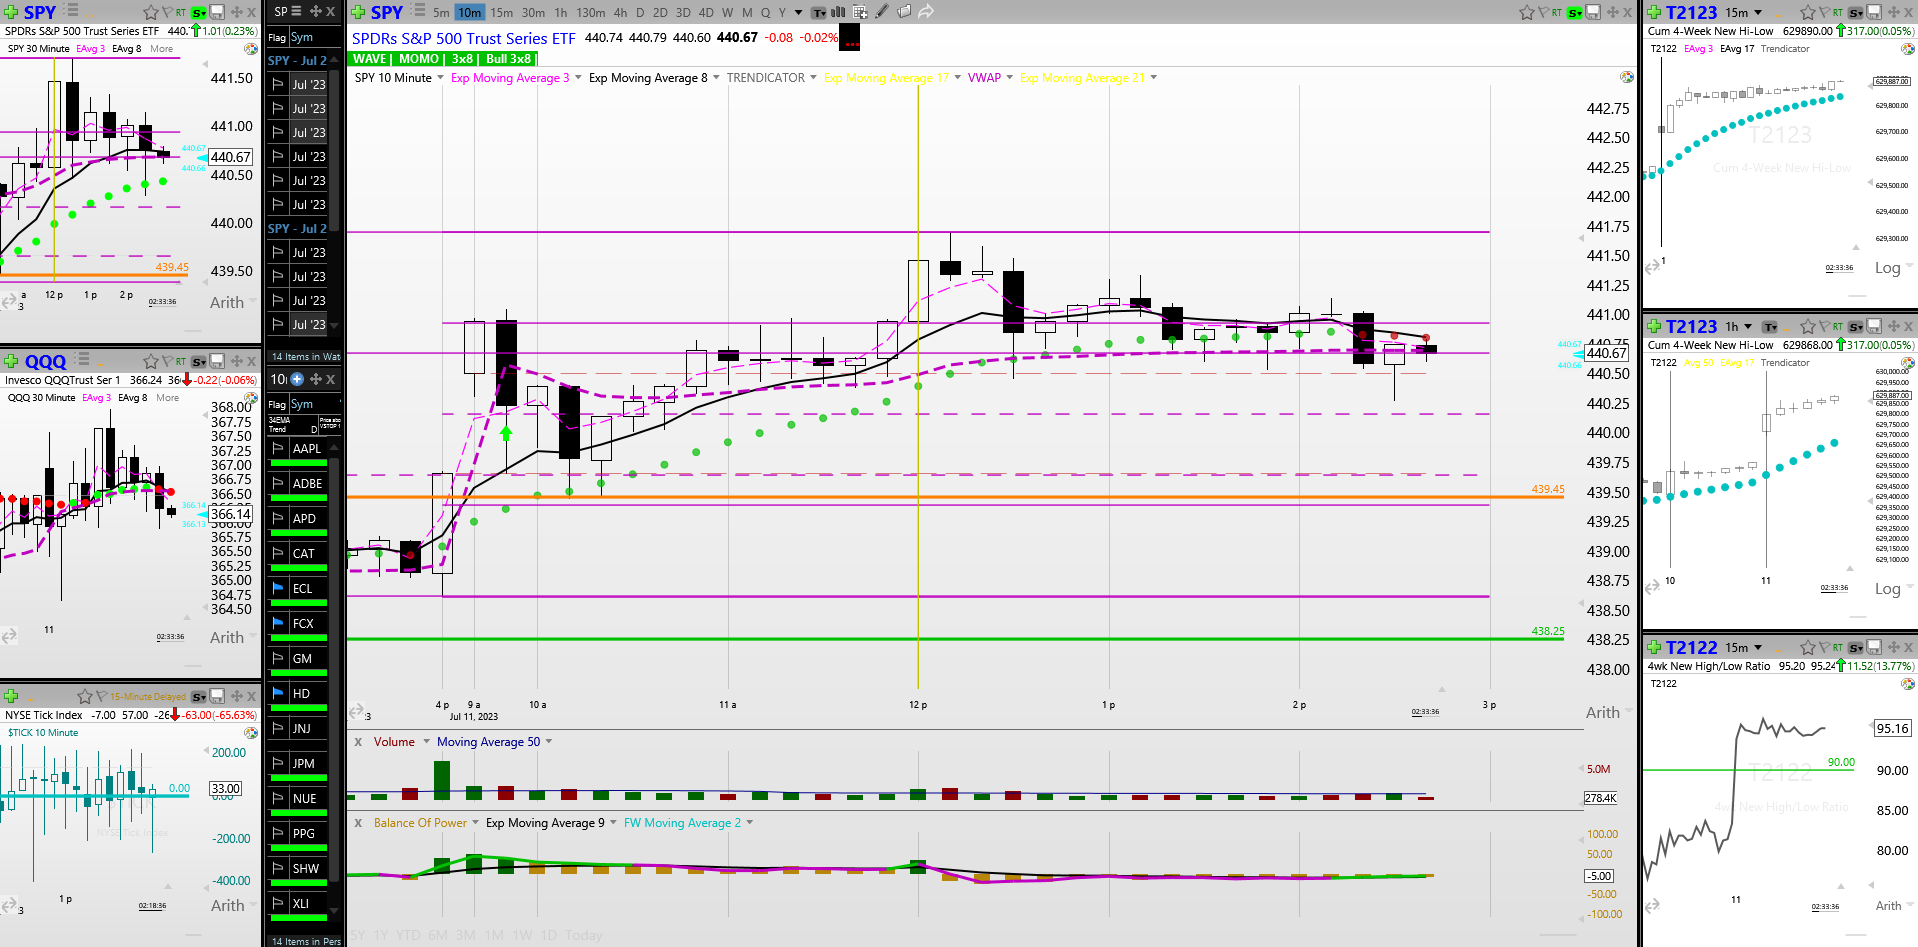Open the chart list menu icon next to SPY
This screenshot has width=1918, height=947.
[418, 12]
